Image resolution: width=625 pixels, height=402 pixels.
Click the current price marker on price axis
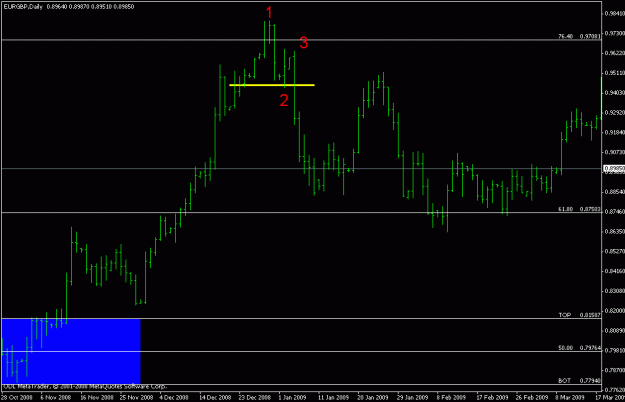(614, 169)
